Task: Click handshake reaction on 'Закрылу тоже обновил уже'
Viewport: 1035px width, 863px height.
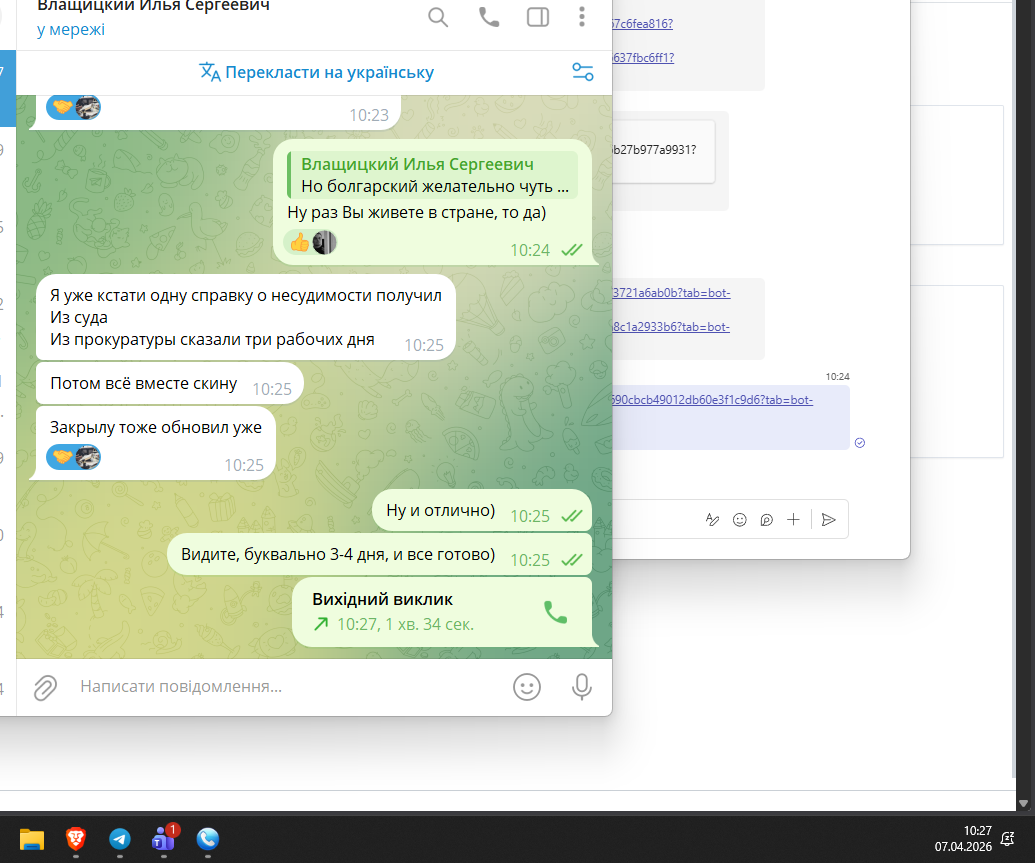Action: (x=73, y=457)
